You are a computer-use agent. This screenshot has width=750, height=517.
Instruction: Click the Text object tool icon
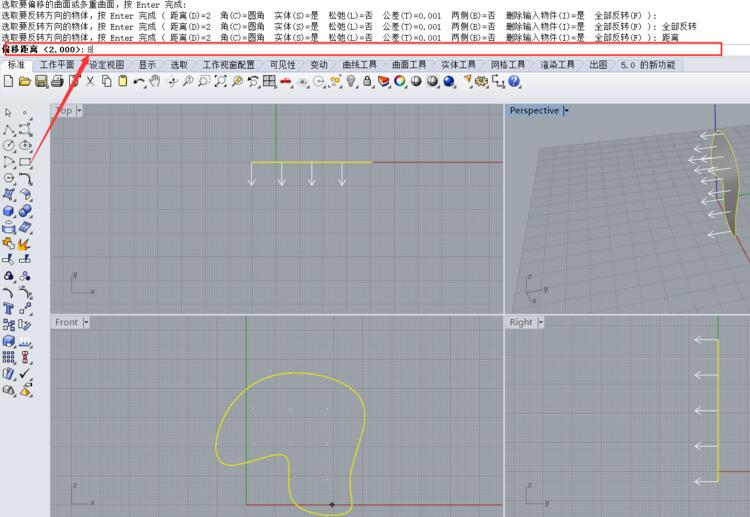(x=9, y=309)
